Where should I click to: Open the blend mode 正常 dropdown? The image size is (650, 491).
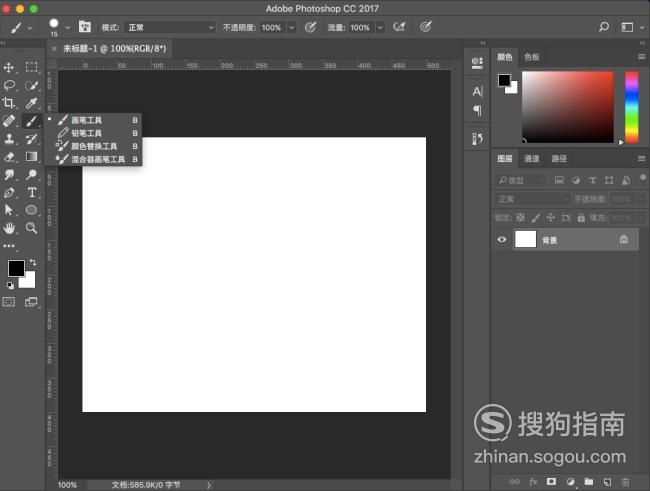tap(170, 27)
